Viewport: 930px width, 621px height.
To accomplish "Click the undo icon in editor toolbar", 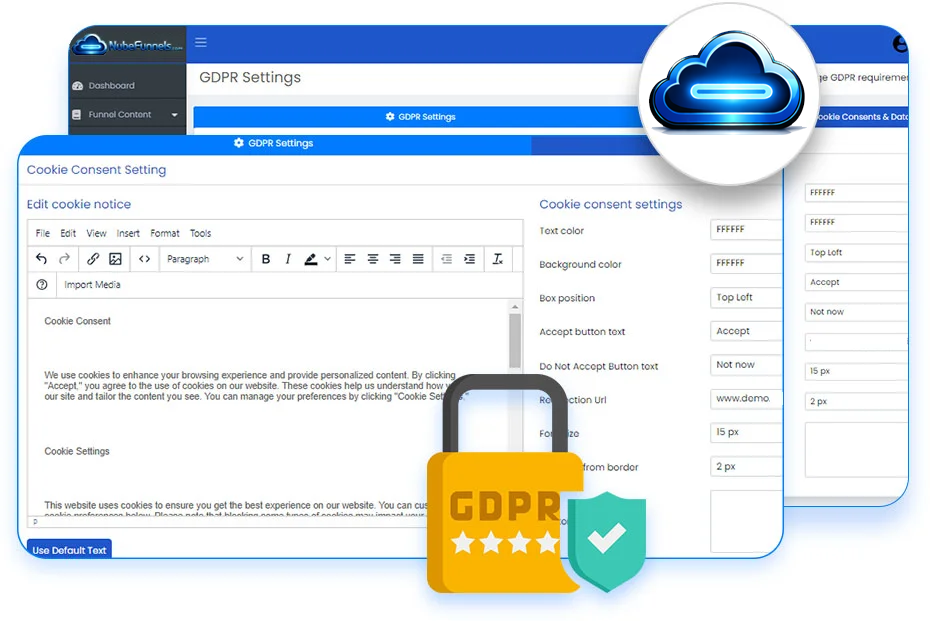I will tap(41, 259).
